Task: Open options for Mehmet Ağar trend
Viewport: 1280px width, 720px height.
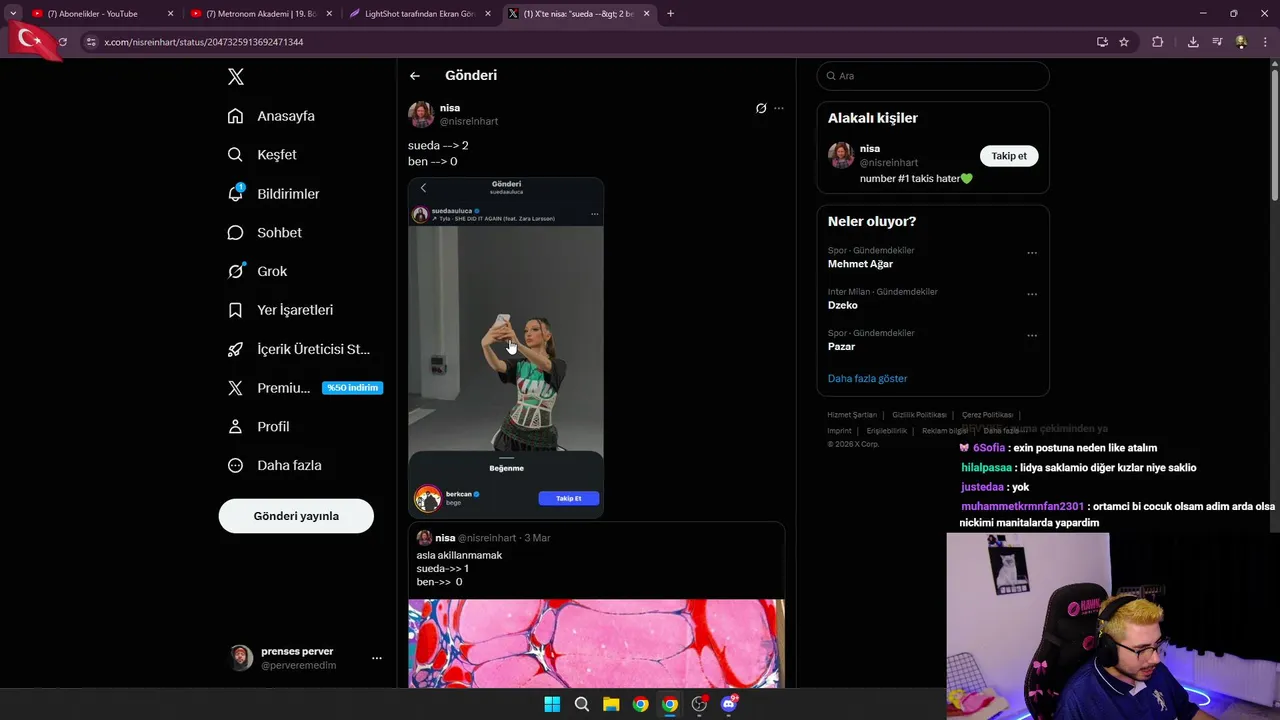Action: click(x=1032, y=253)
